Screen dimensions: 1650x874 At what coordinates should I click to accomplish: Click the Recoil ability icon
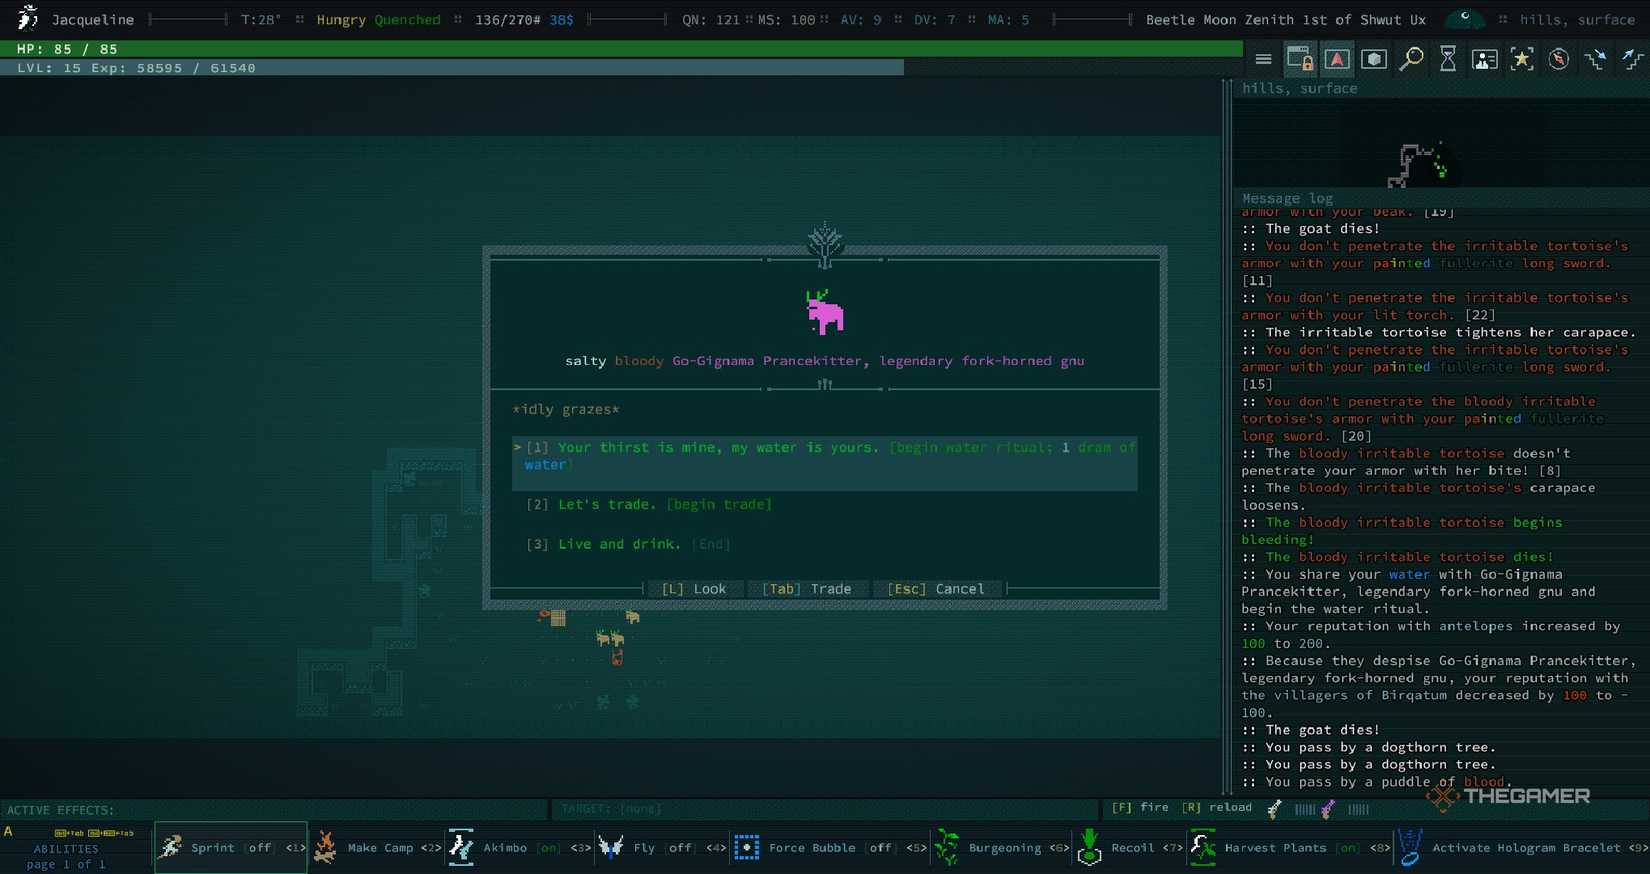click(x=1090, y=847)
